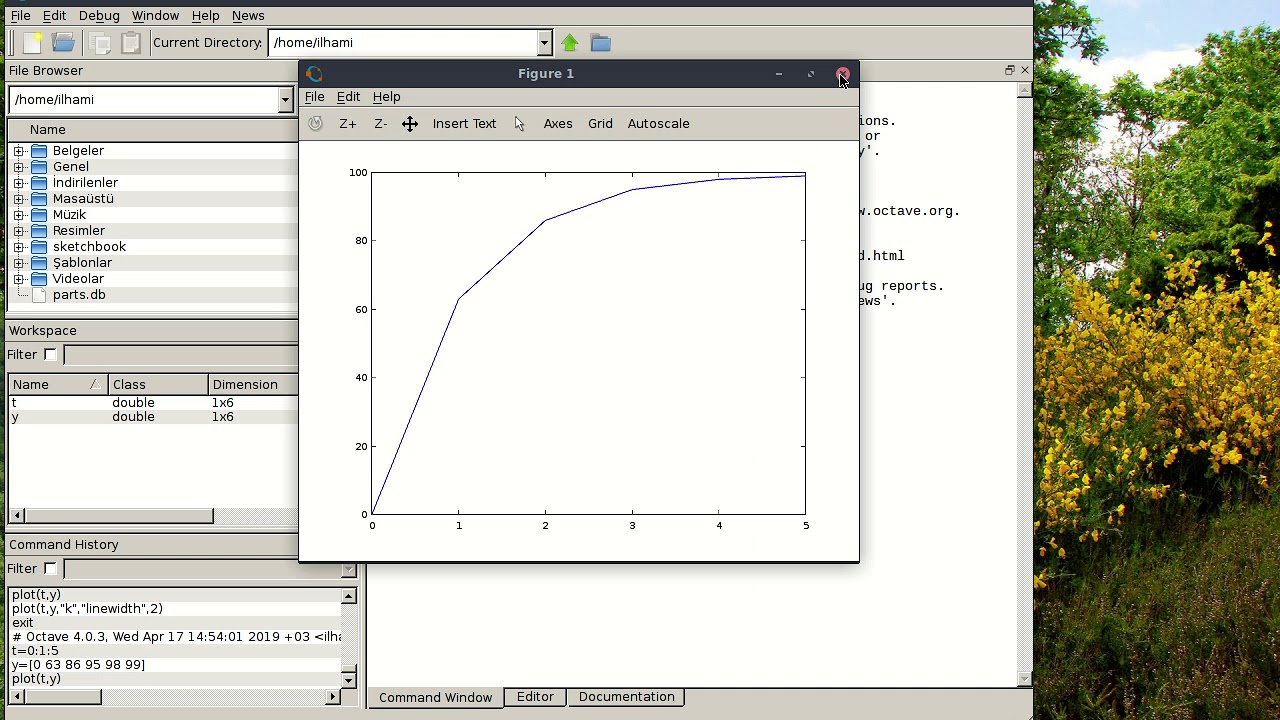The width and height of the screenshot is (1280, 720).
Task: Open the Window menu in Octave
Action: click(155, 16)
